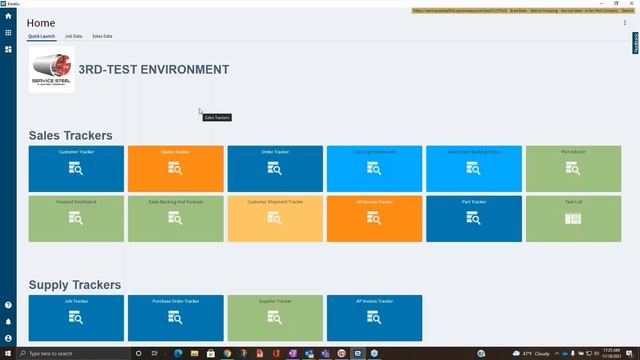Launch the Part Advisor tile
The width and height of the screenshot is (640, 360).
click(573, 169)
